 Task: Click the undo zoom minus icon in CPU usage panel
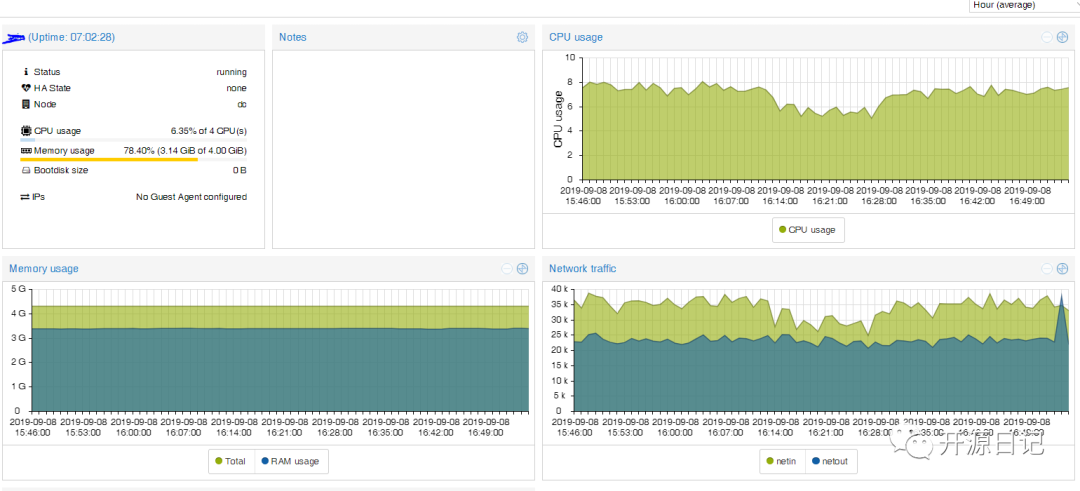(x=1047, y=37)
